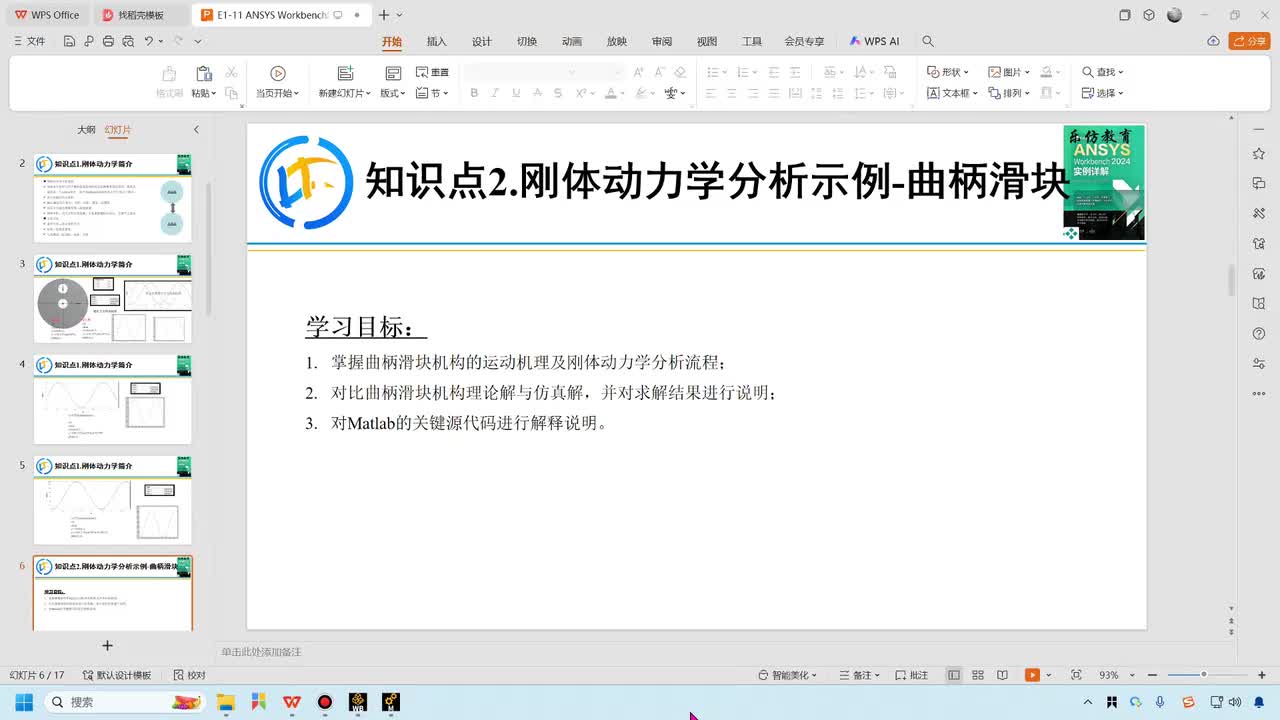Click the help question mark sidebar icon
Viewport: 1280px width, 720px height.
click(x=1259, y=333)
